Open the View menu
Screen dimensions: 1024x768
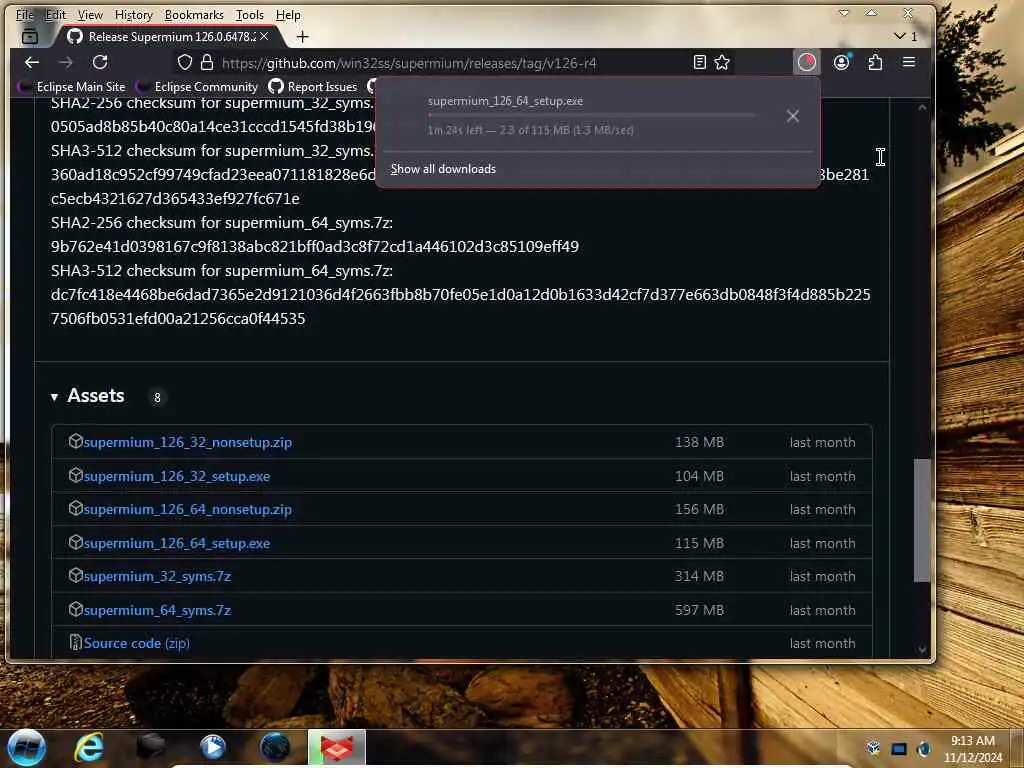90,14
